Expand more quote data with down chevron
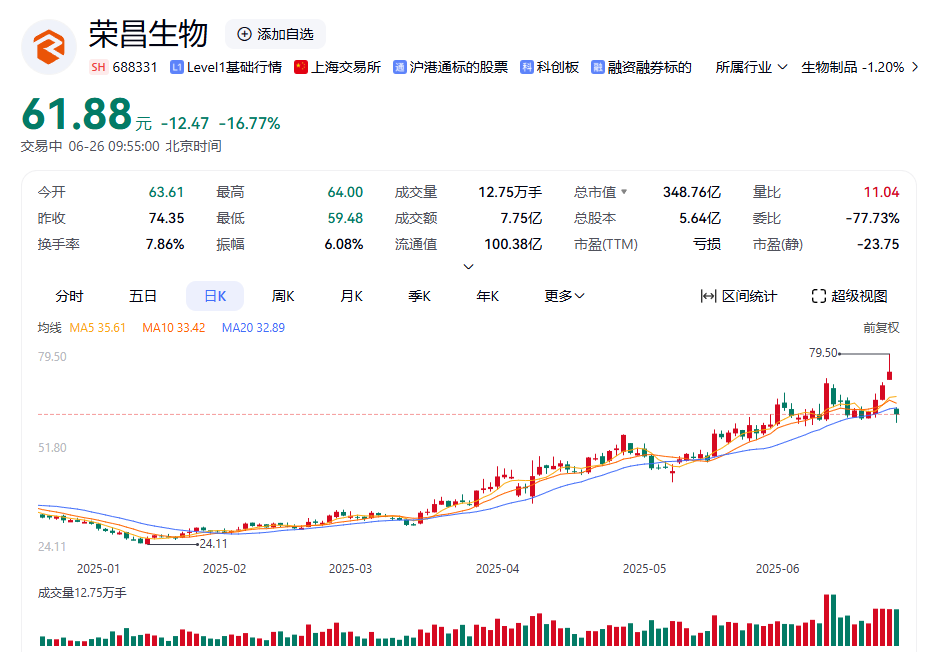Screen dimensions: 925x652 coord(468,267)
